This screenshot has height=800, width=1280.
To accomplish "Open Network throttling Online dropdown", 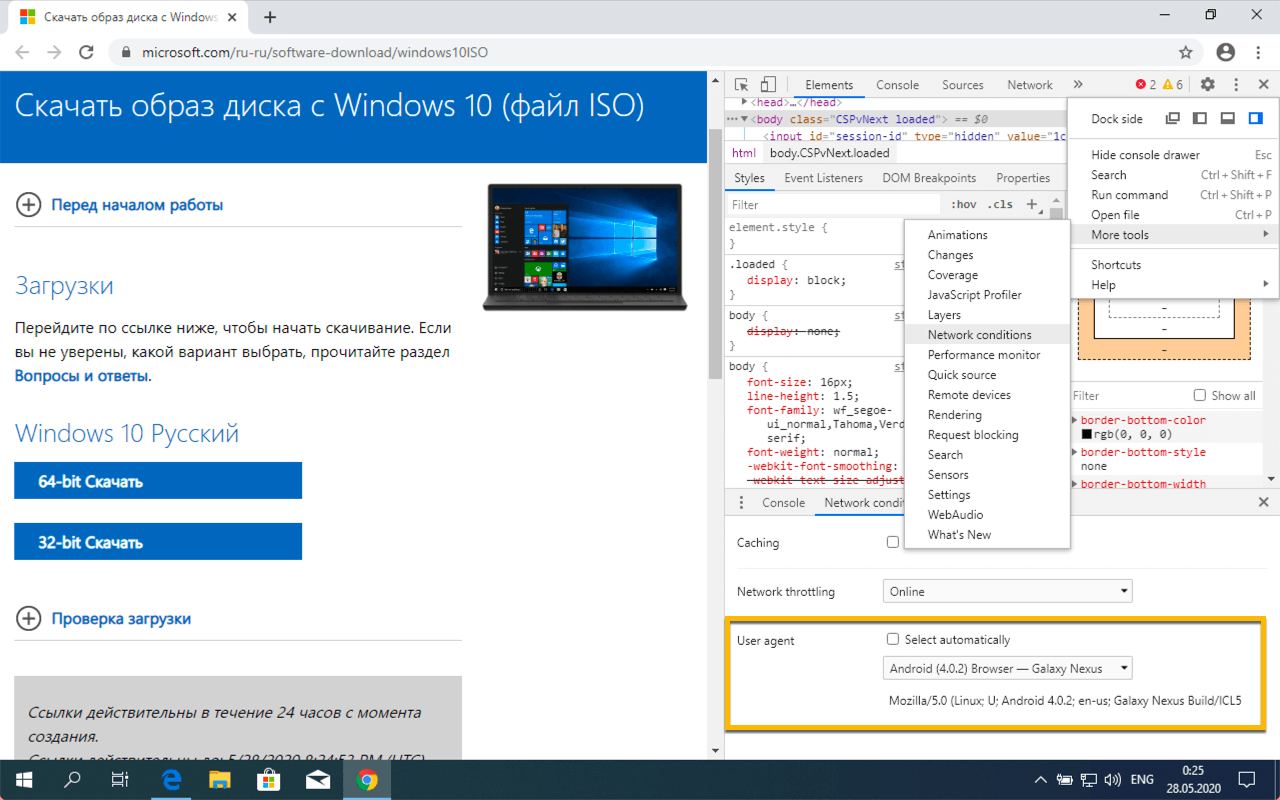I will click(1008, 591).
